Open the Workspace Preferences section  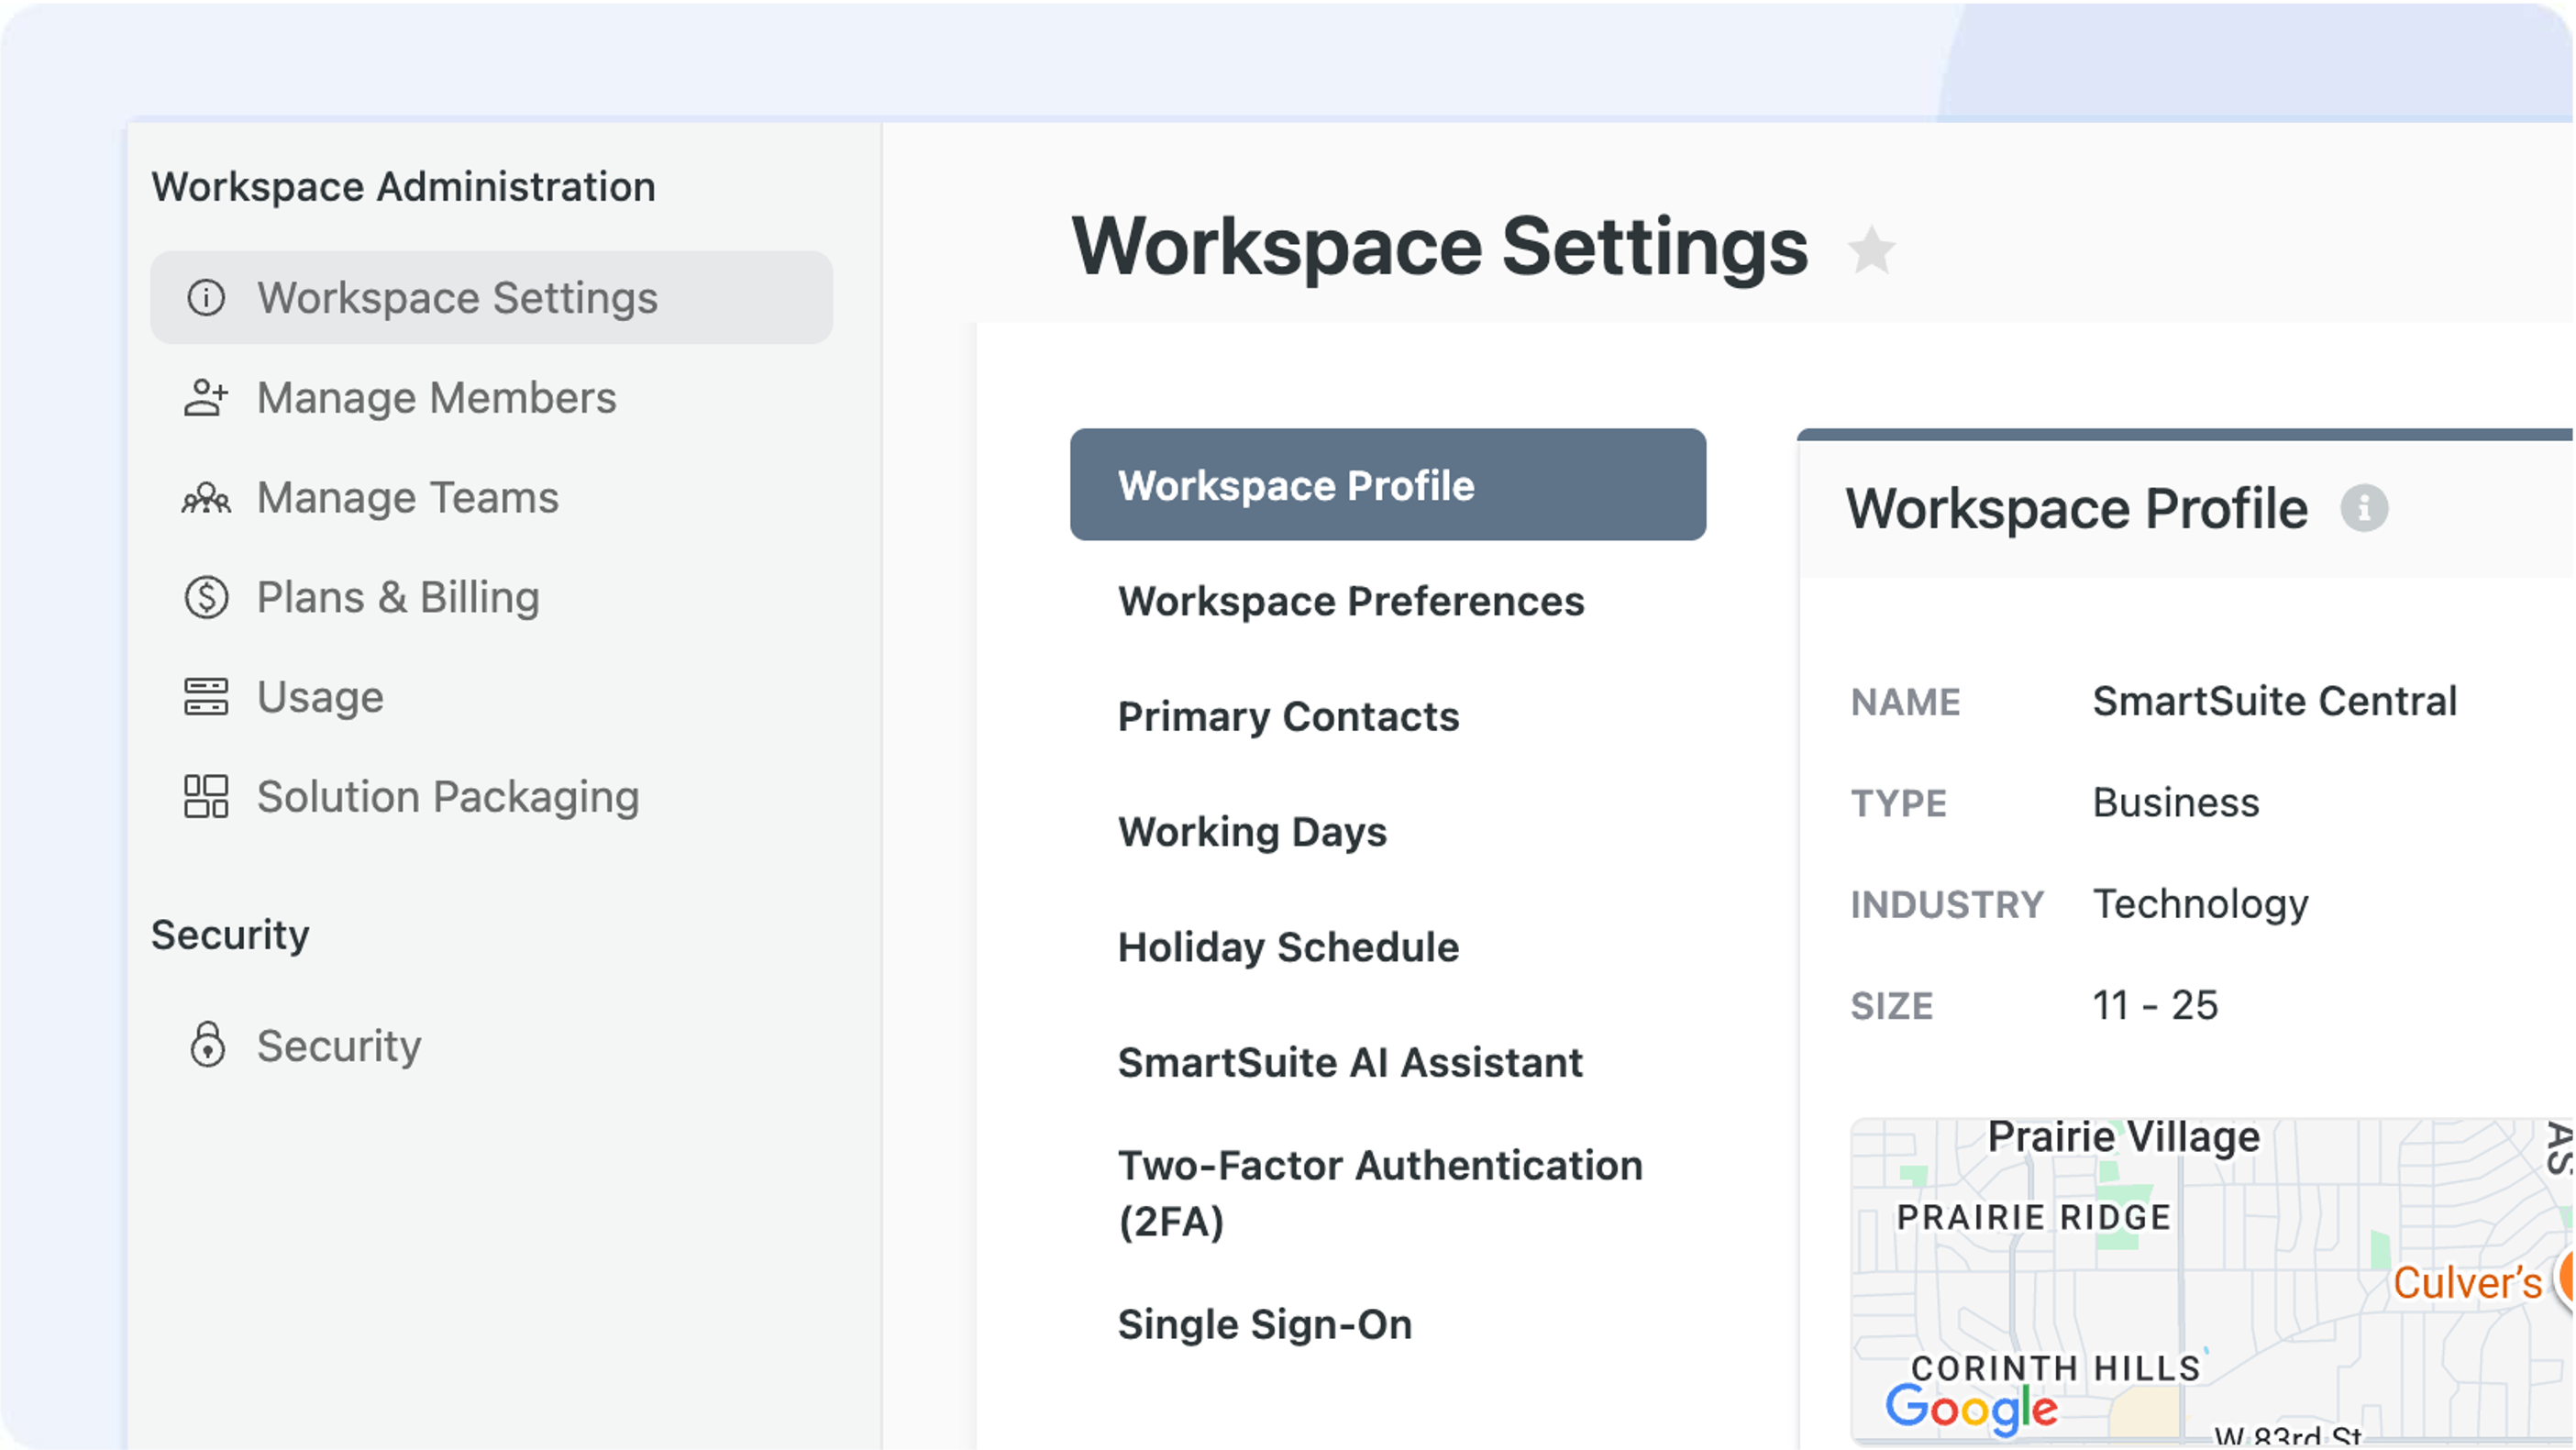(1350, 601)
